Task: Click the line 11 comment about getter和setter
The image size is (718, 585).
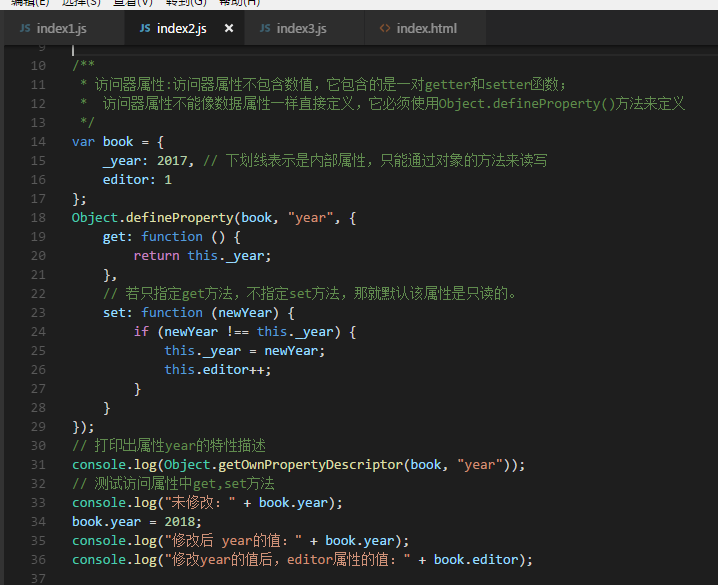Action: coord(323,85)
